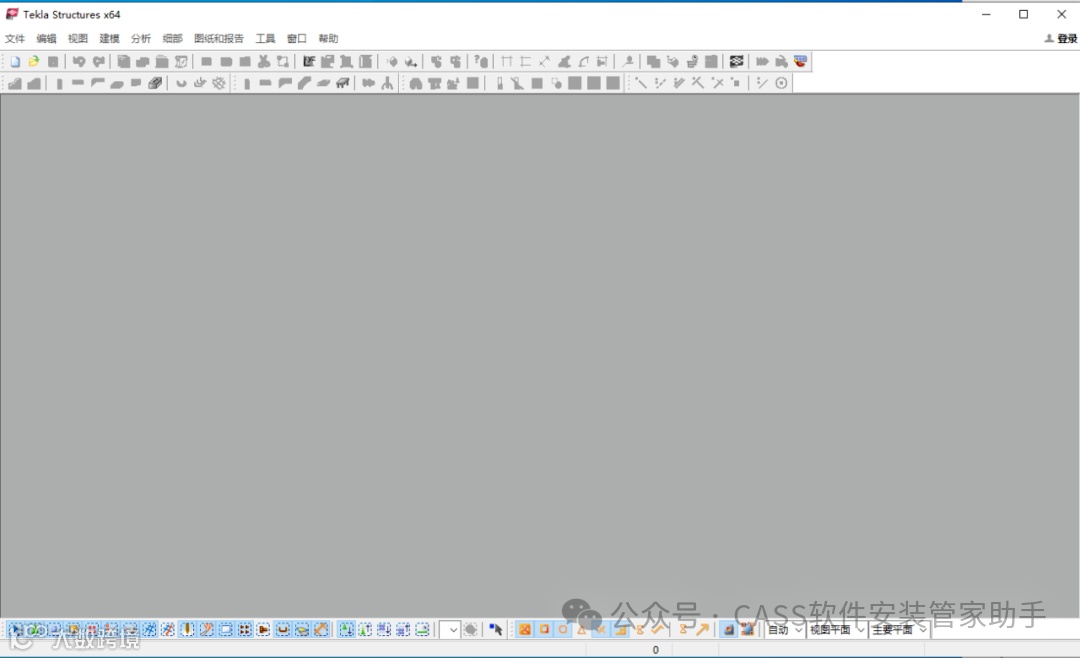Open the 自动 depth dropdown
This screenshot has height=658, width=1080.
[785, 630]
